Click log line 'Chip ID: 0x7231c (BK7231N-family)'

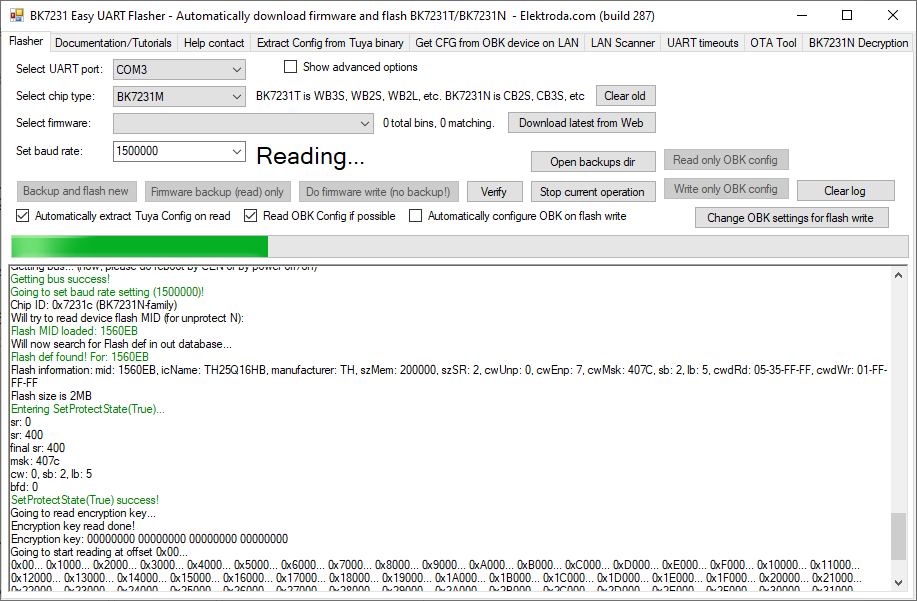94,305
